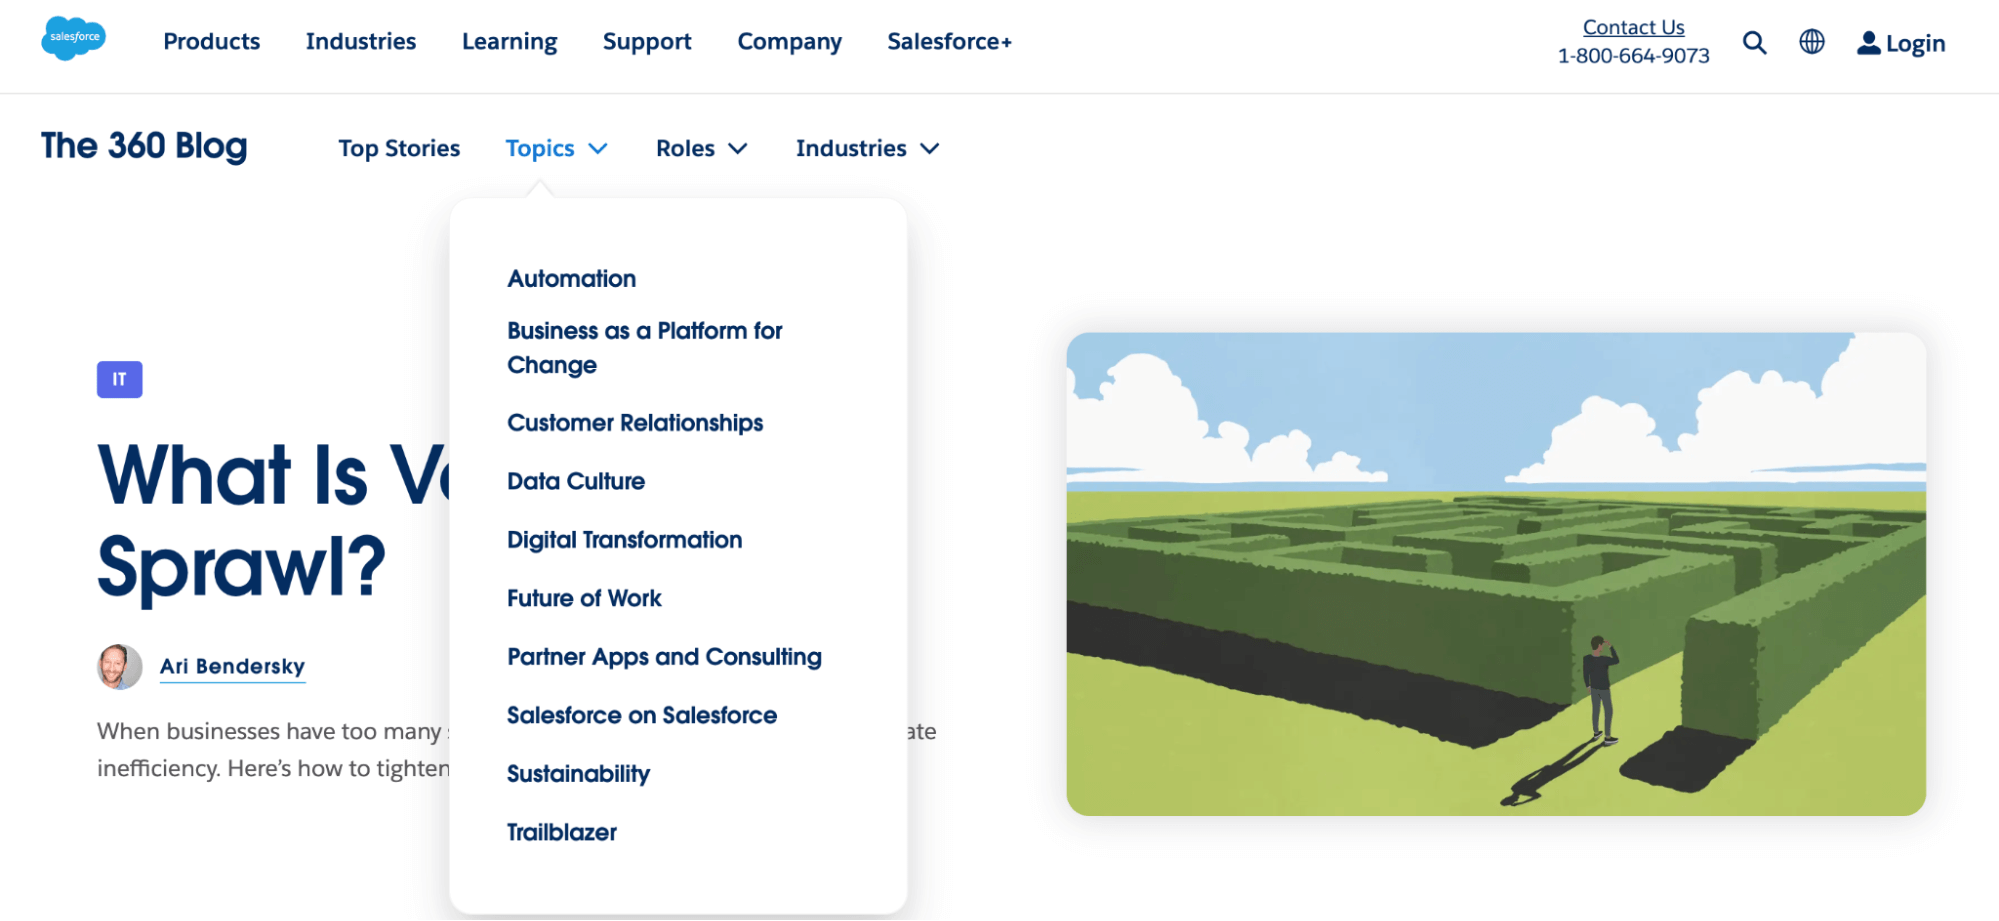1999x921 pixels.
Task: Select Future of Work topic
Action: [584, 598]
